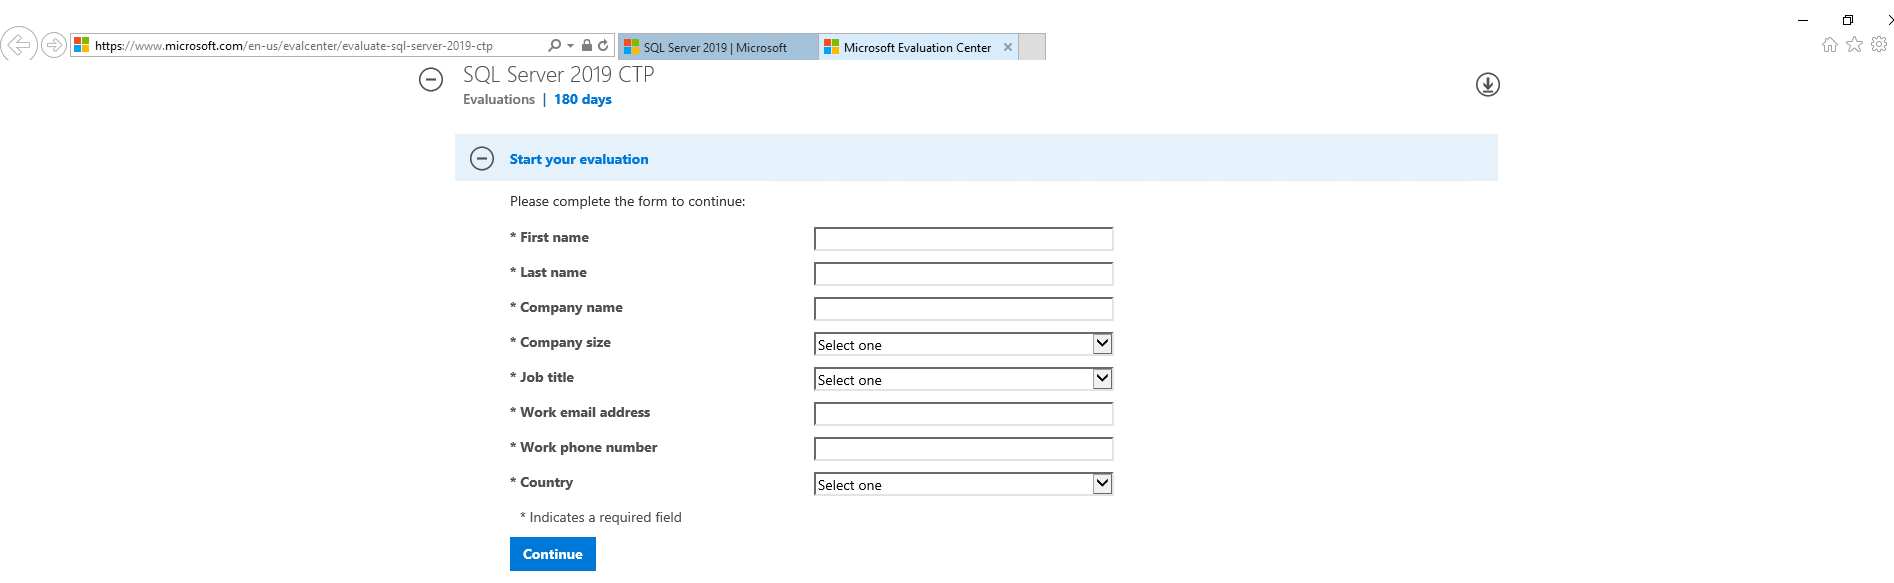This screenshot has height=583, width=1894.
Task: Open a new browser tab
Action: (1032, 47)
